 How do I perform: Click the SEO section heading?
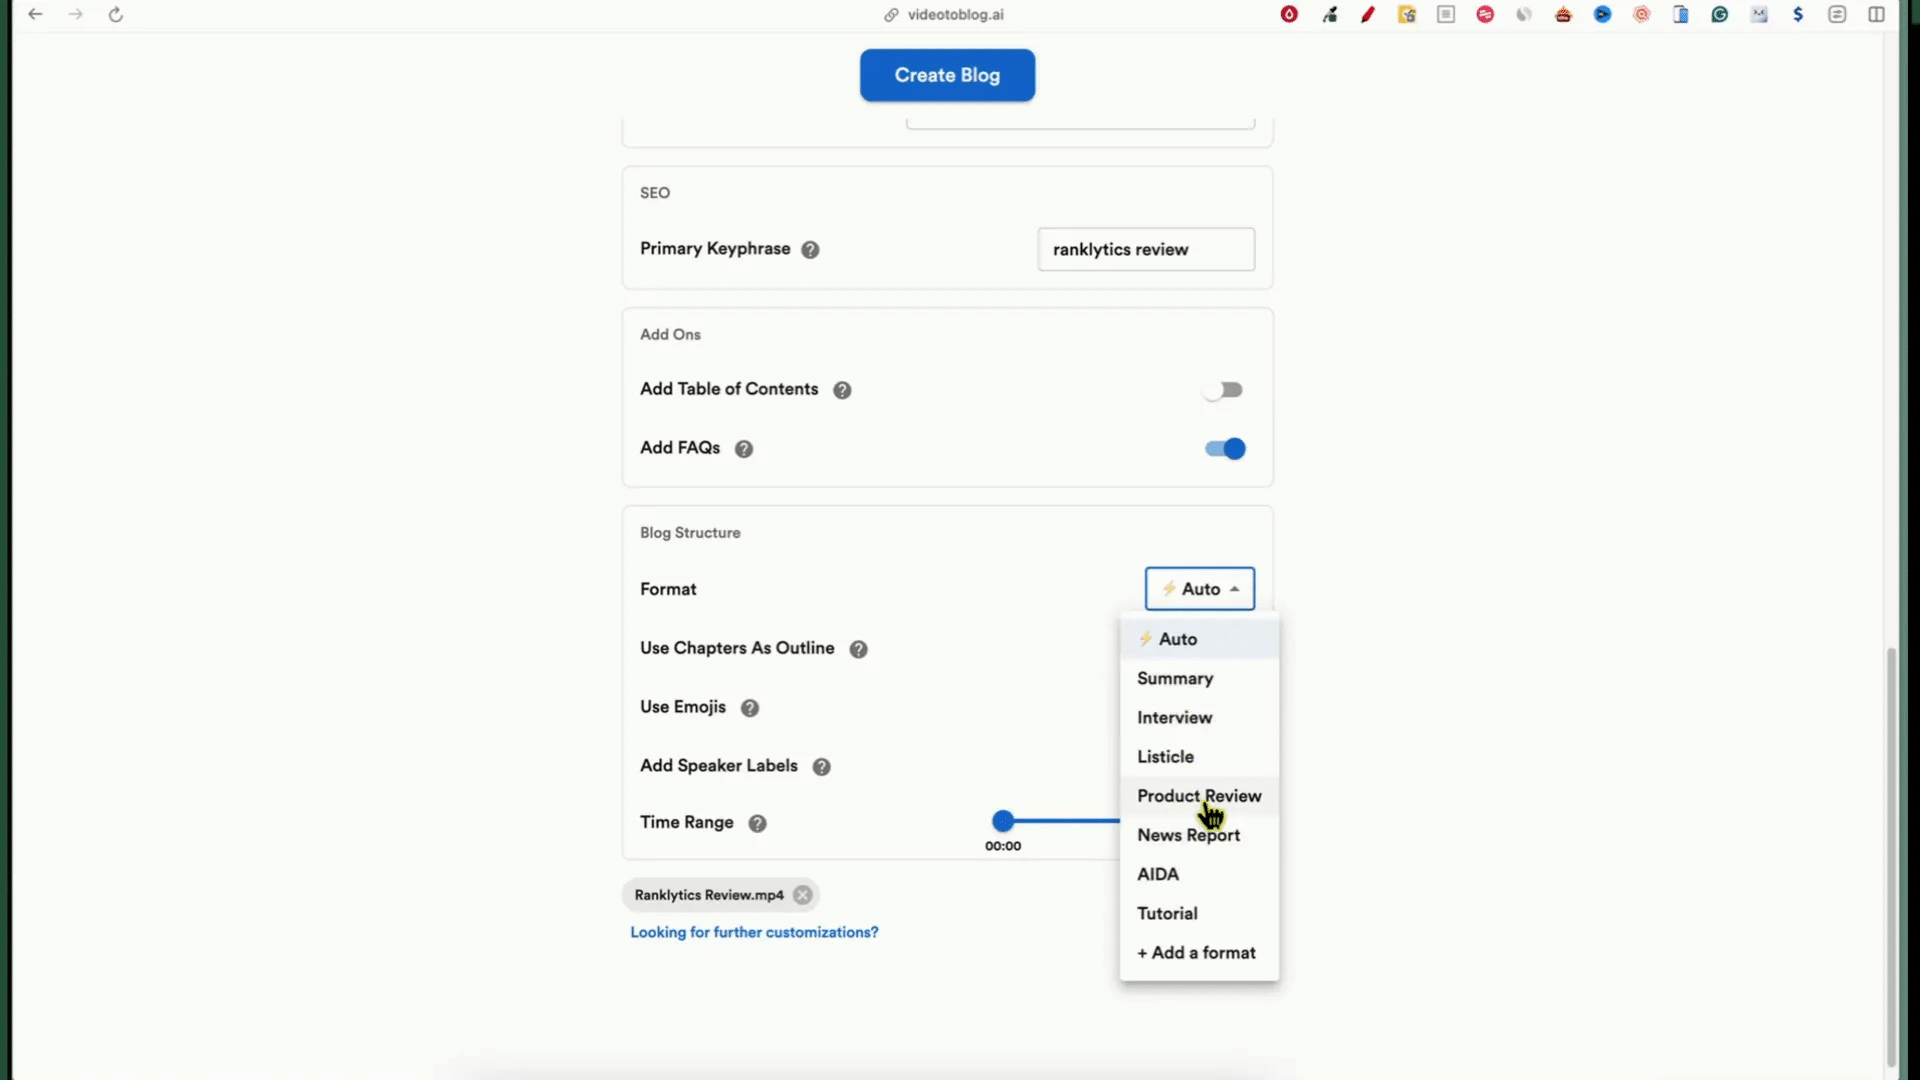pos(655,193)
